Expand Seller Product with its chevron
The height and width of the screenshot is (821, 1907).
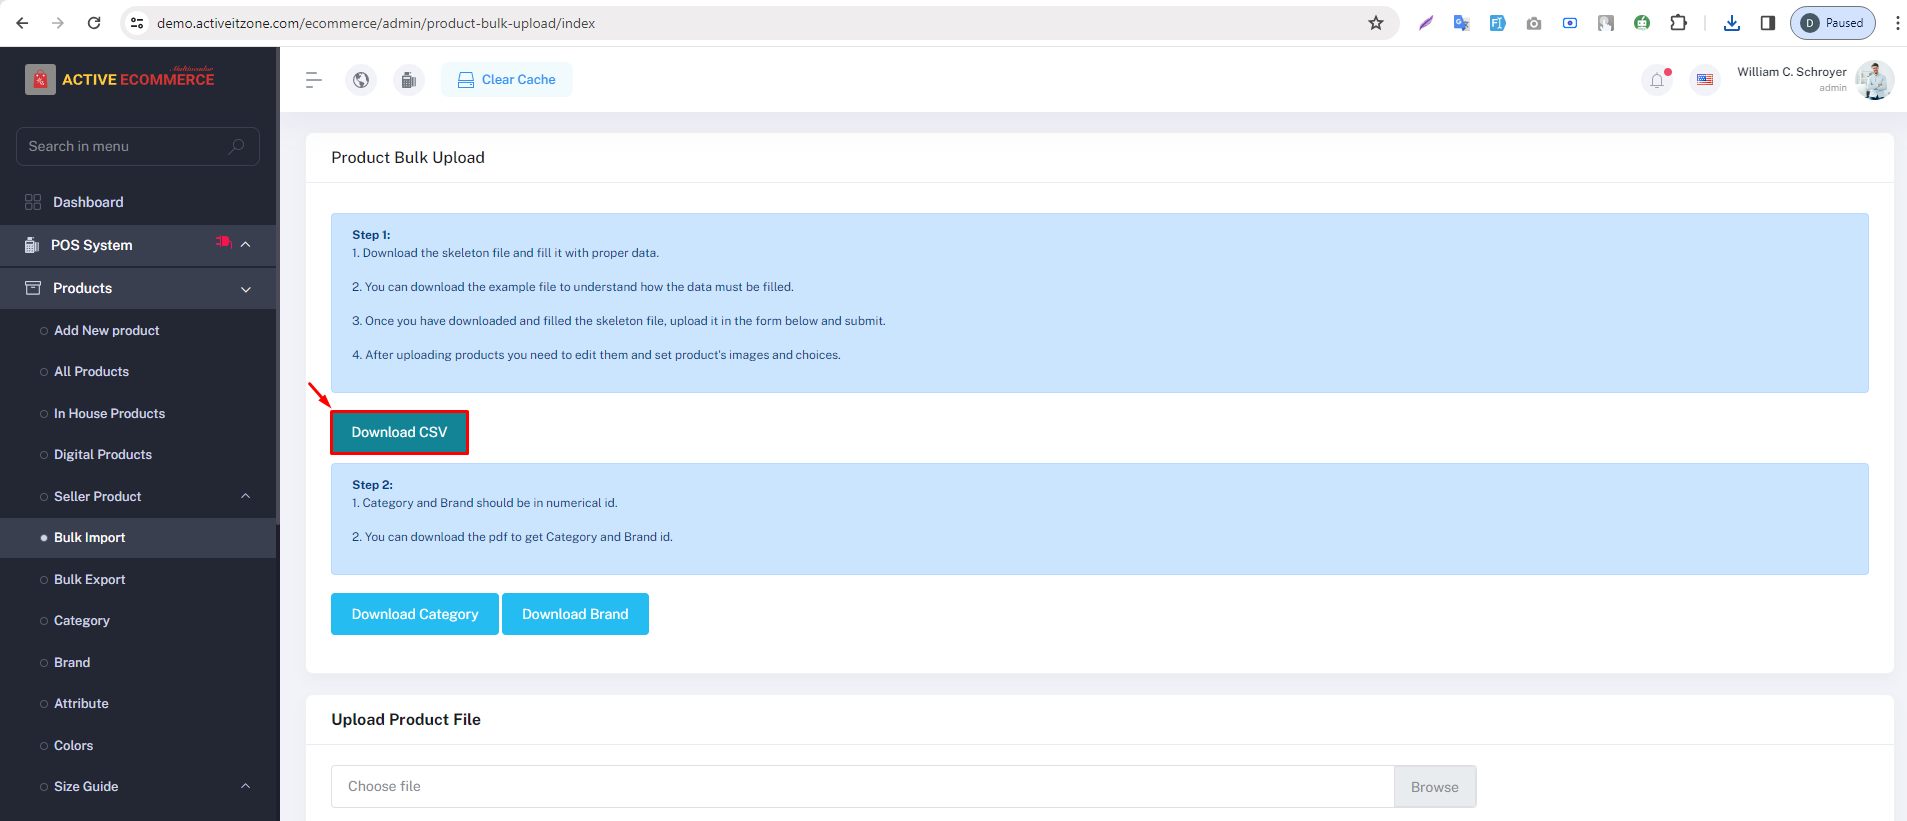[245, 496]
